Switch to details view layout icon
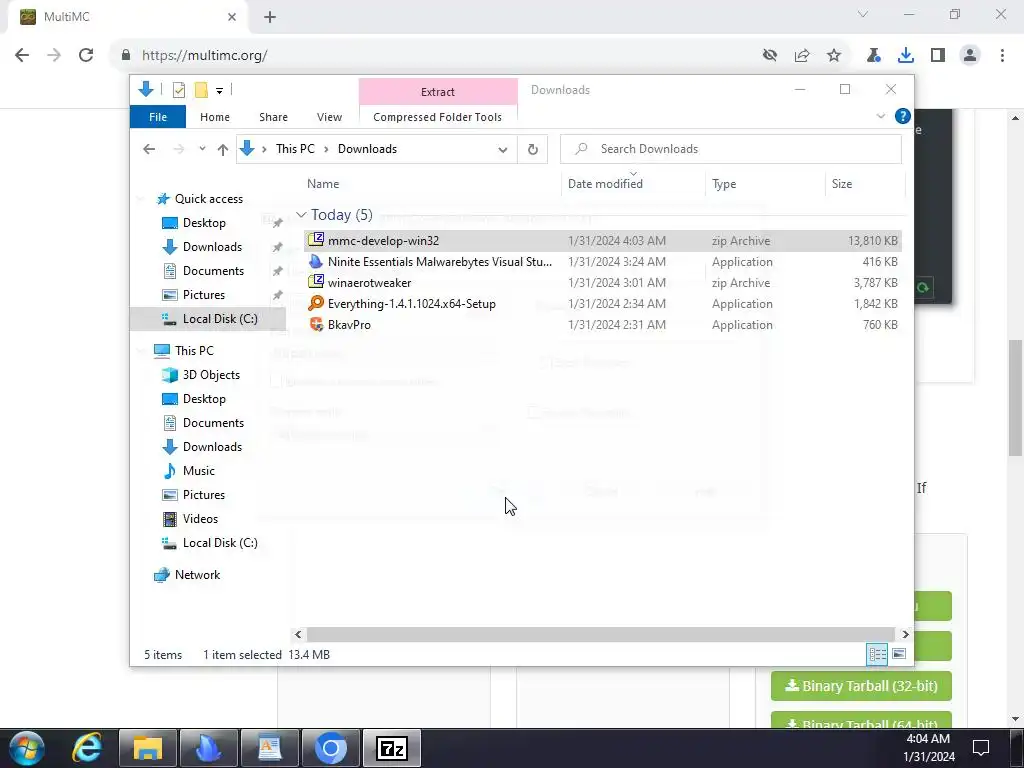This screenshot has width=1024, height=768. click(877, 654)
